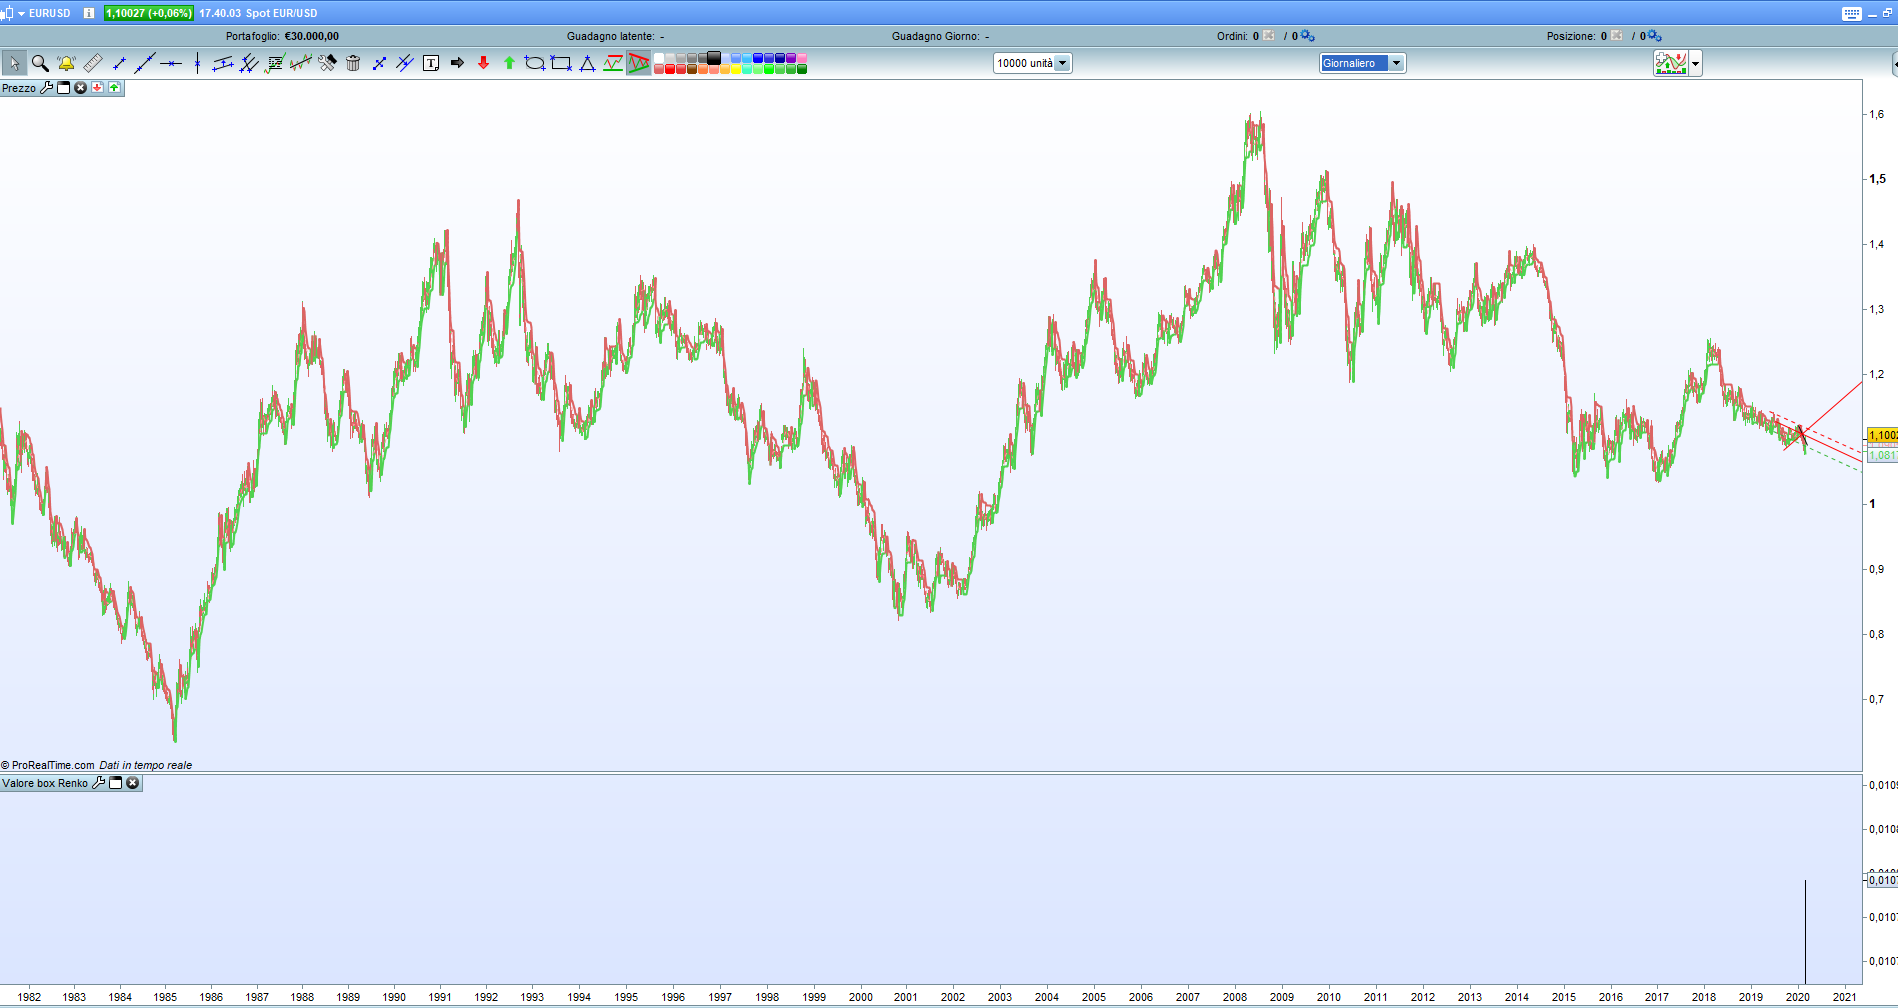The height and width of the screenshot is (1008, 1898).
Task: Toggle the pointer cursor mode
Action: coord(14,63)
